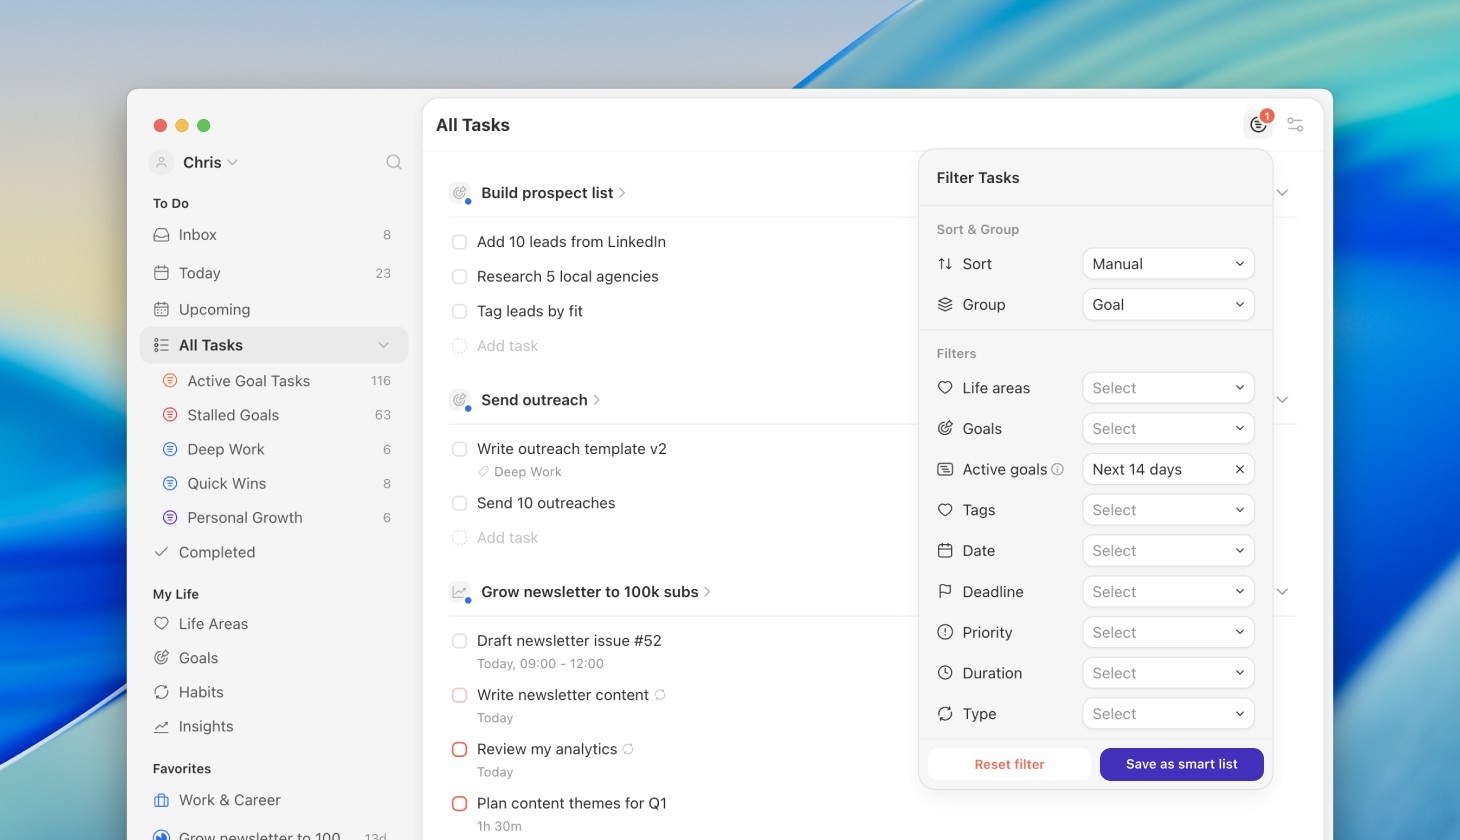Click Add task under Send outreach

(x=507, y=538)
